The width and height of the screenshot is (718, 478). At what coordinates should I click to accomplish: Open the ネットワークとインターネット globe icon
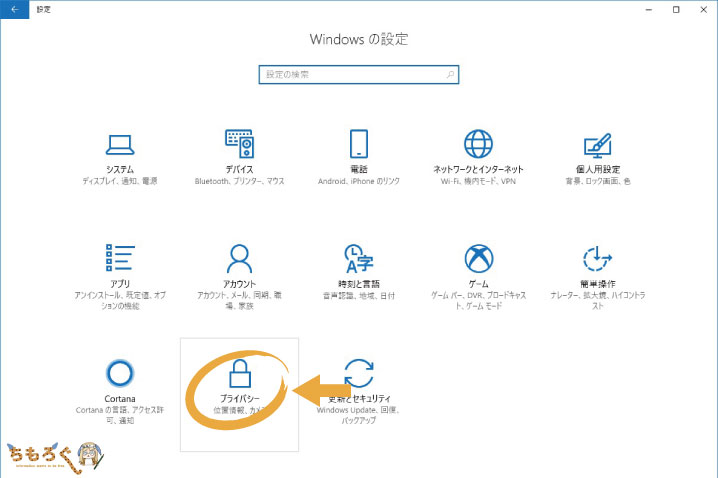coord(478,144)
